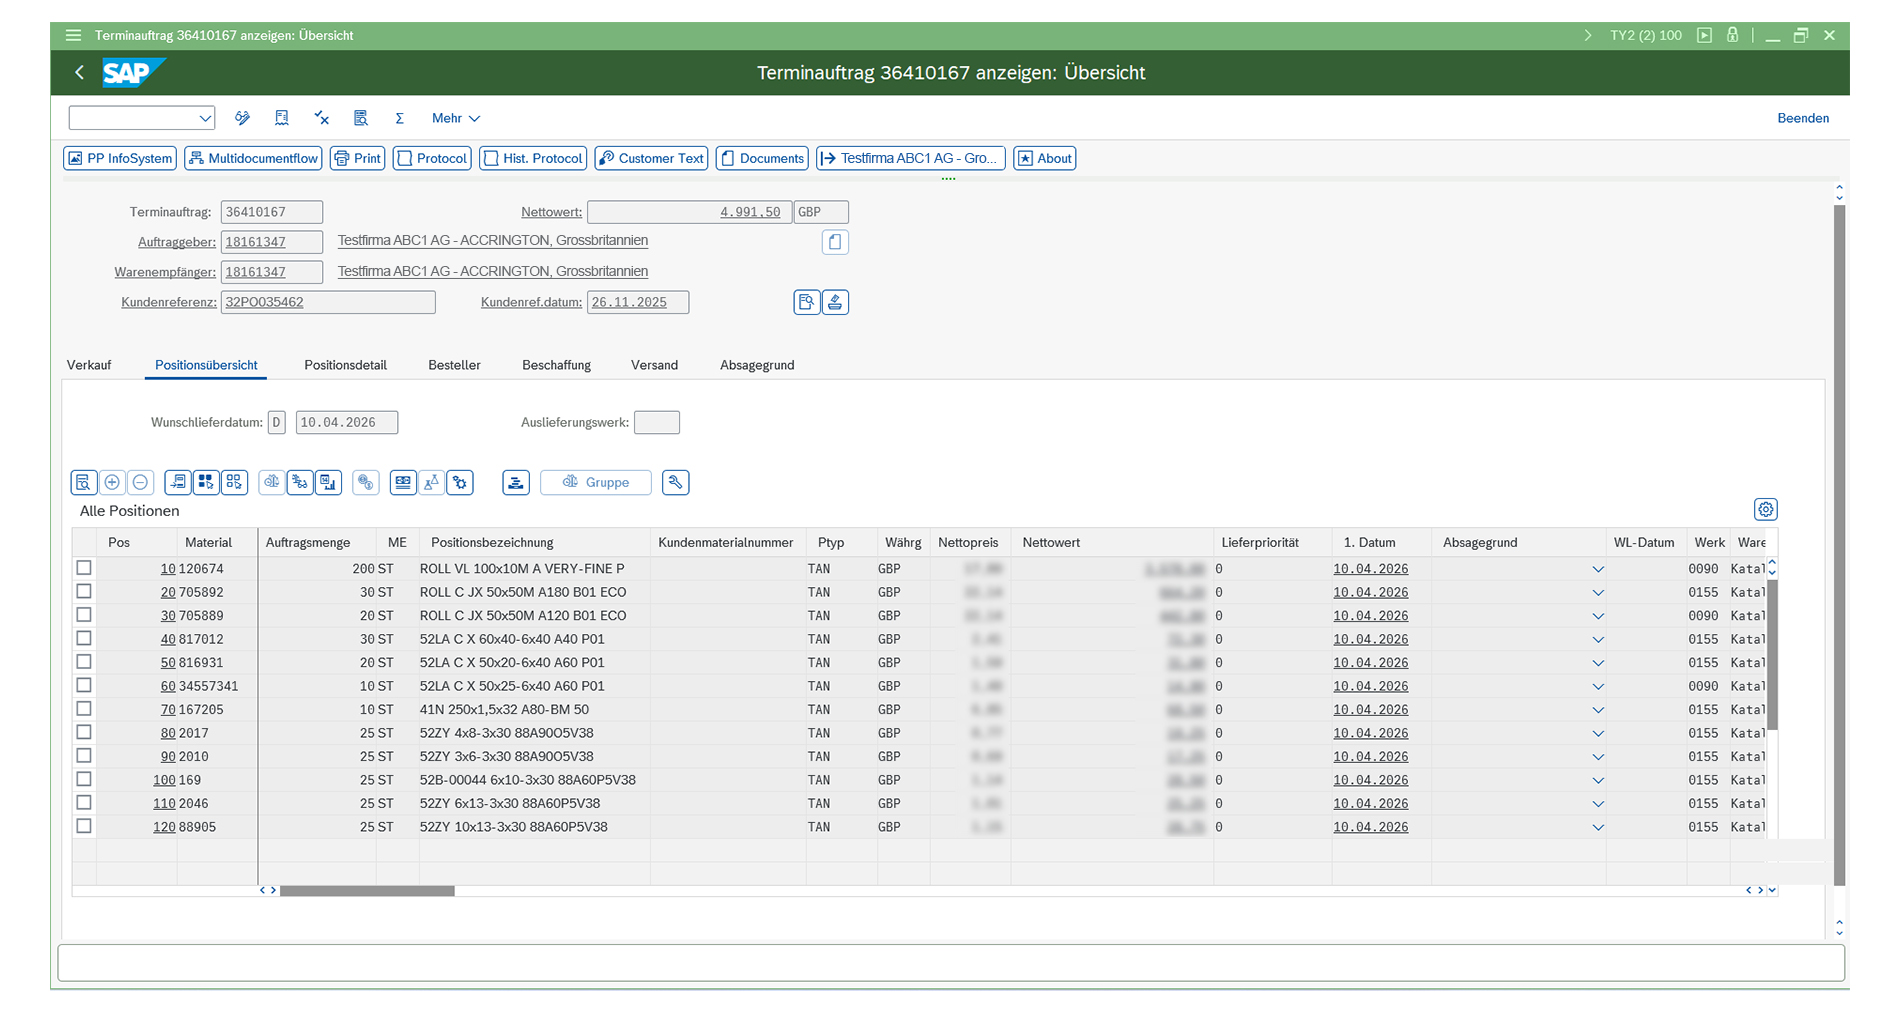Tick the checkbox for position 10
Screen dimensions: 1900x1013
coord(84,567)
